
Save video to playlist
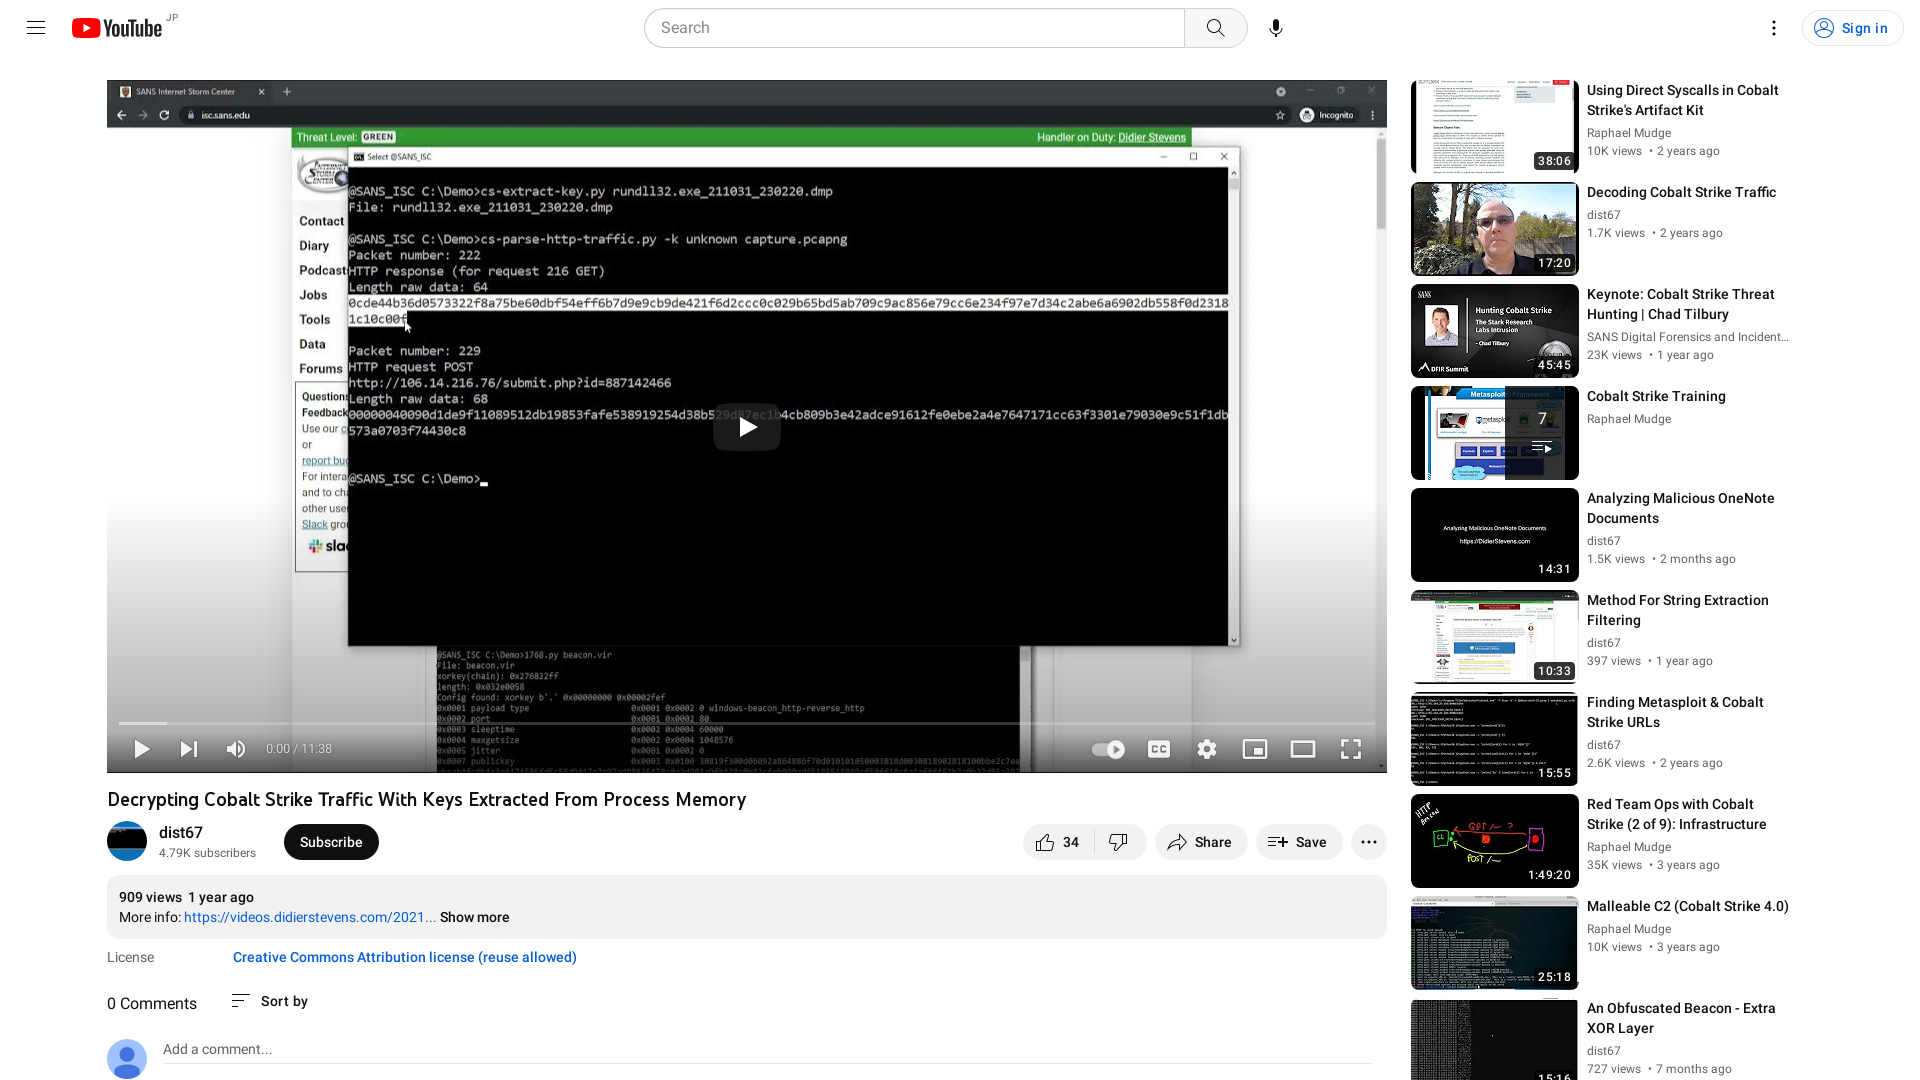coord(1298,842)
